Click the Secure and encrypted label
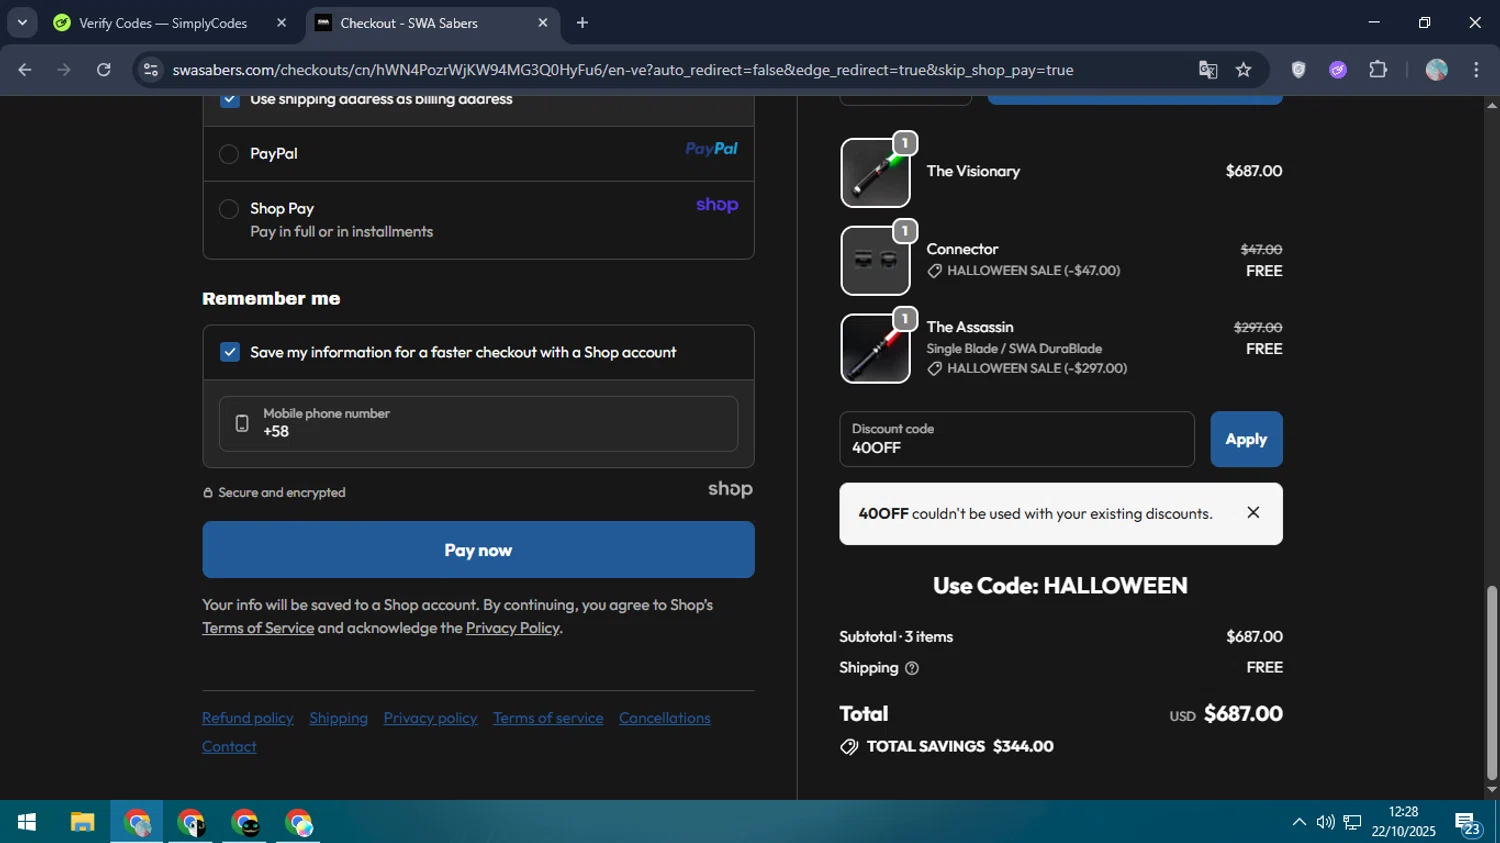 coord(274,493)
